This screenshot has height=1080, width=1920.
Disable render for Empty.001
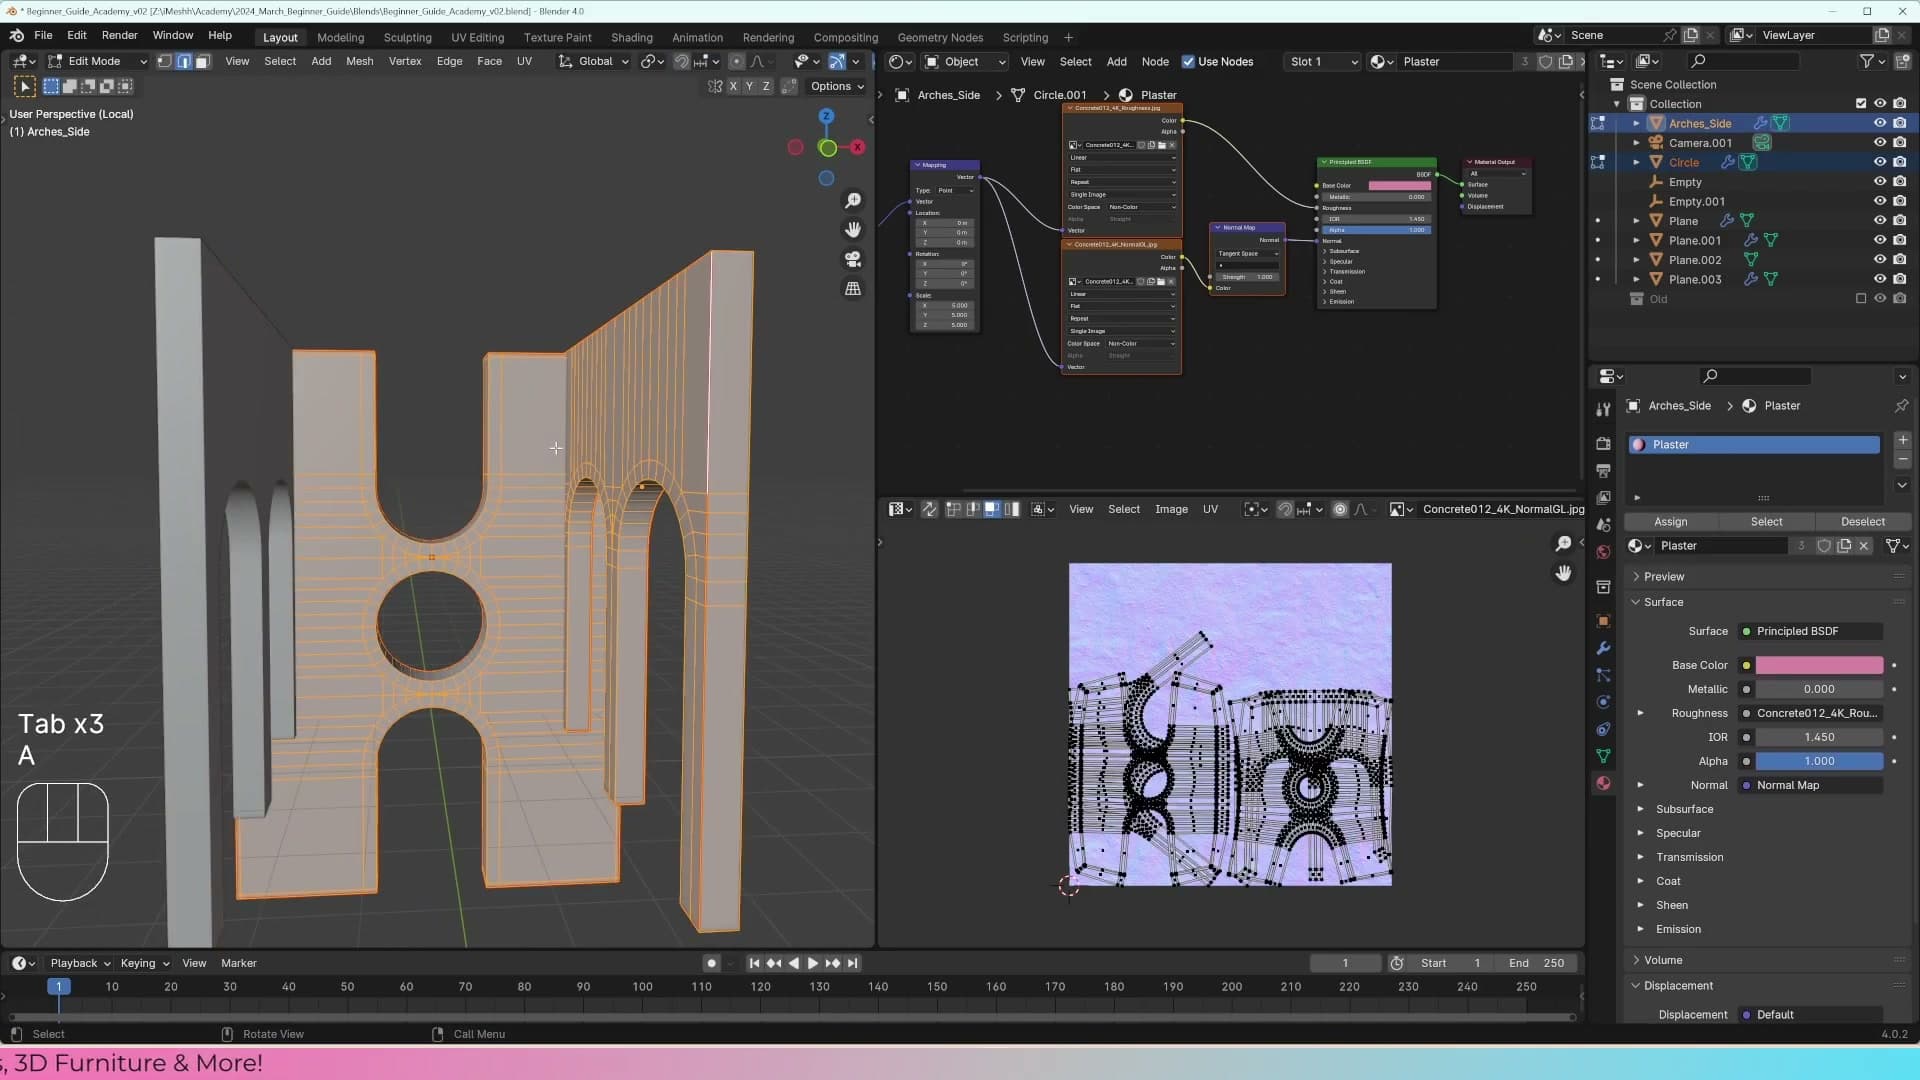[1900, 202]
